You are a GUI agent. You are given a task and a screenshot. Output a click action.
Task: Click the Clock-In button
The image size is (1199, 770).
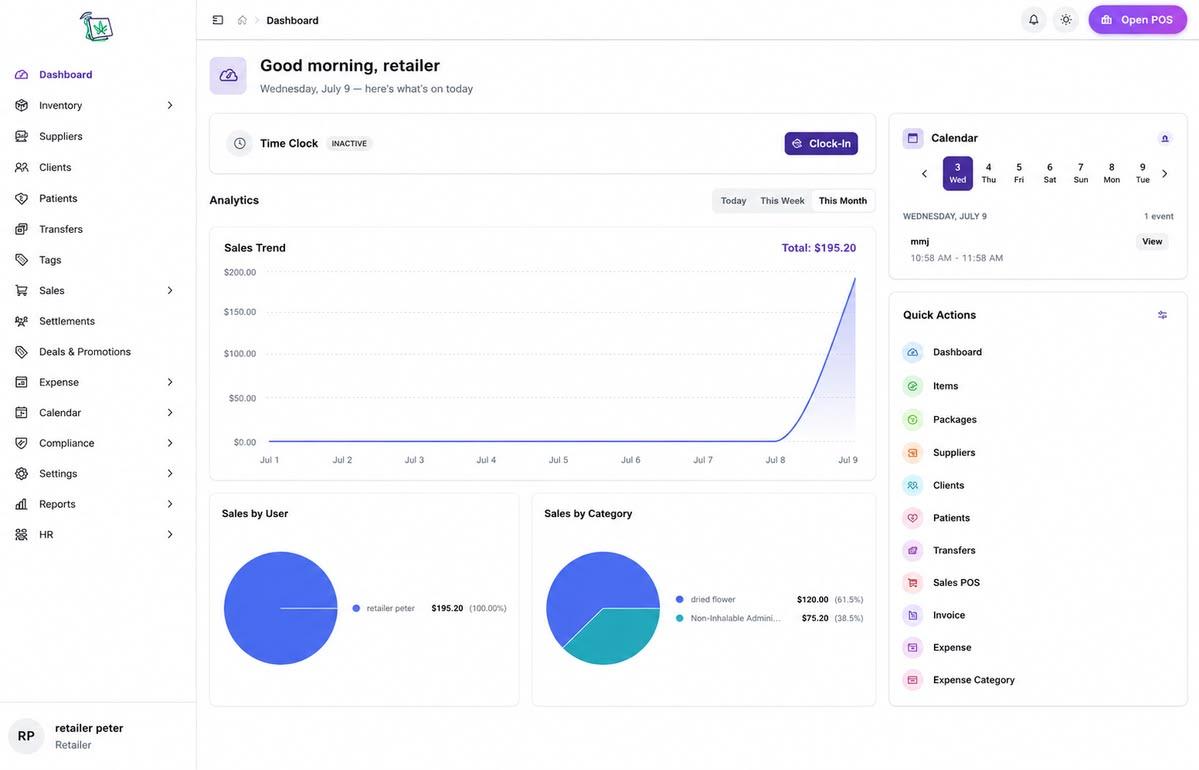coord(820,144)
